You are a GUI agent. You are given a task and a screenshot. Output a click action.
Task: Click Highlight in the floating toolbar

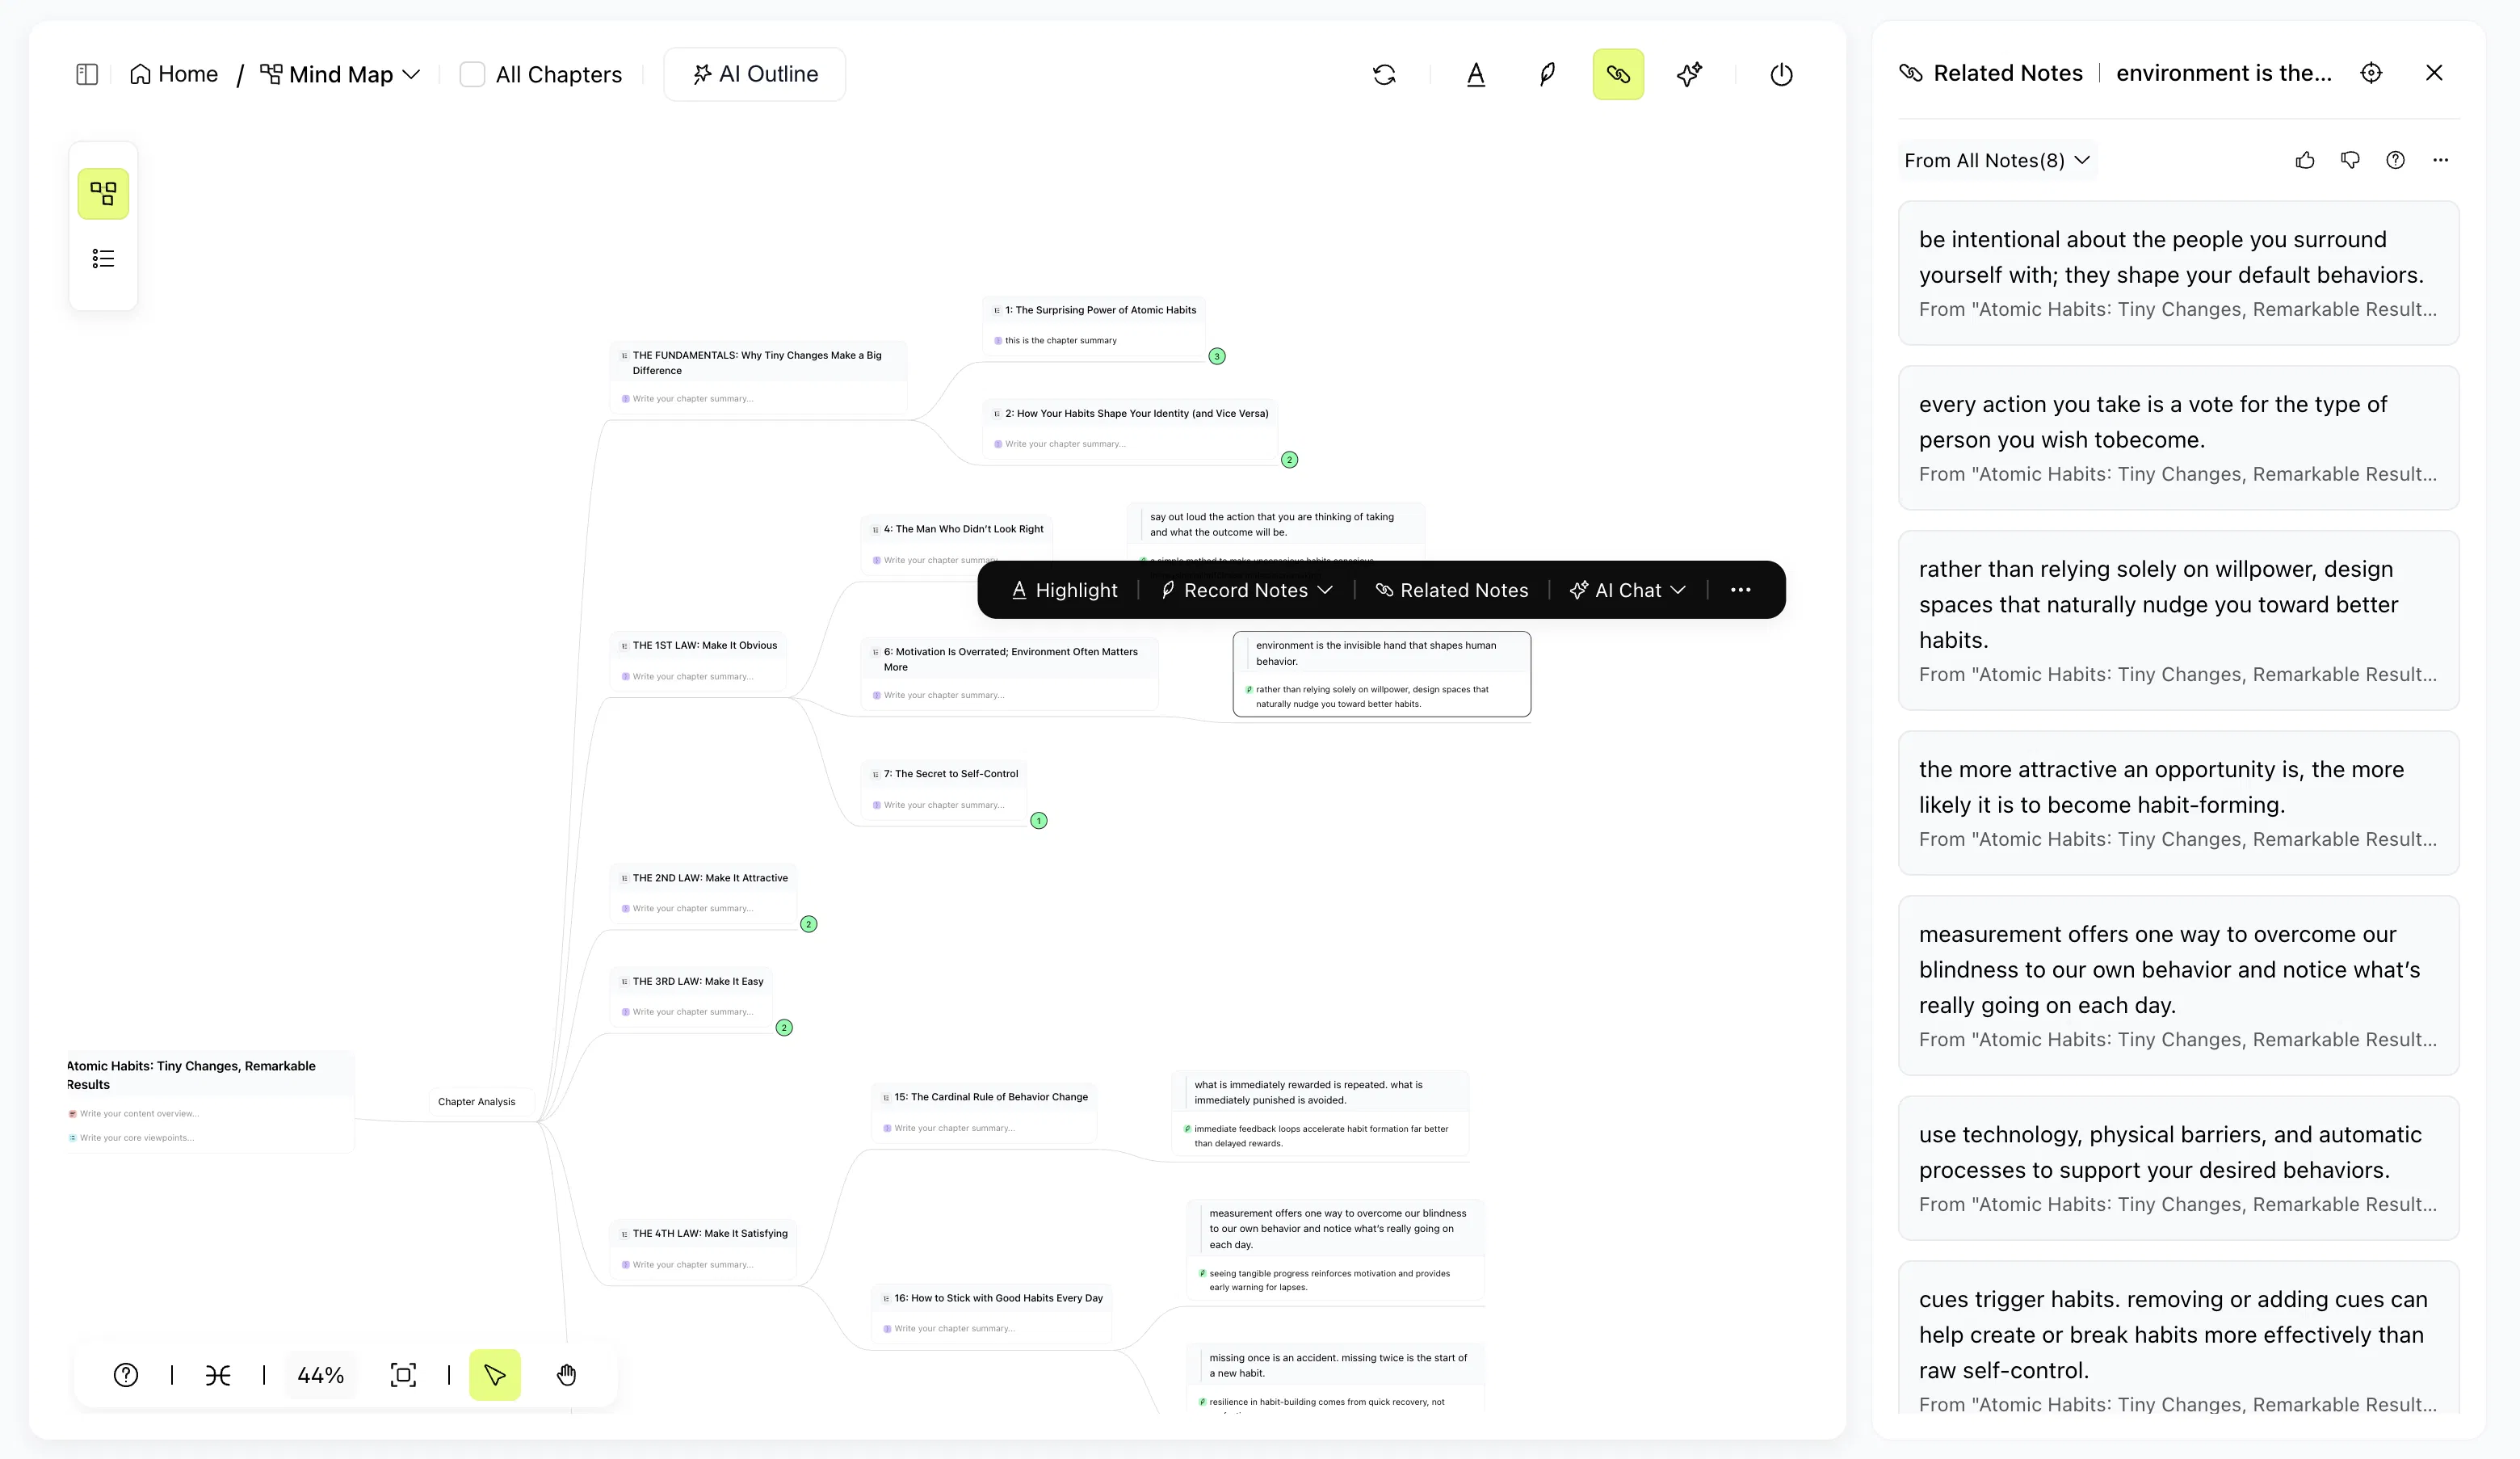coord(1064,590)
